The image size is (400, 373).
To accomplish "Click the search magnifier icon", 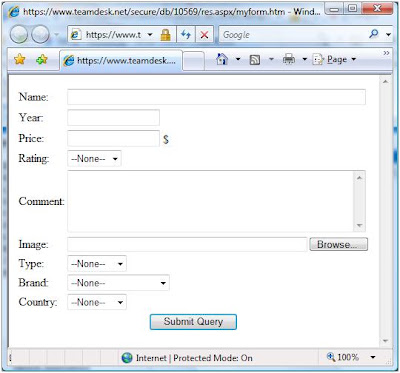I will point(374,34).
